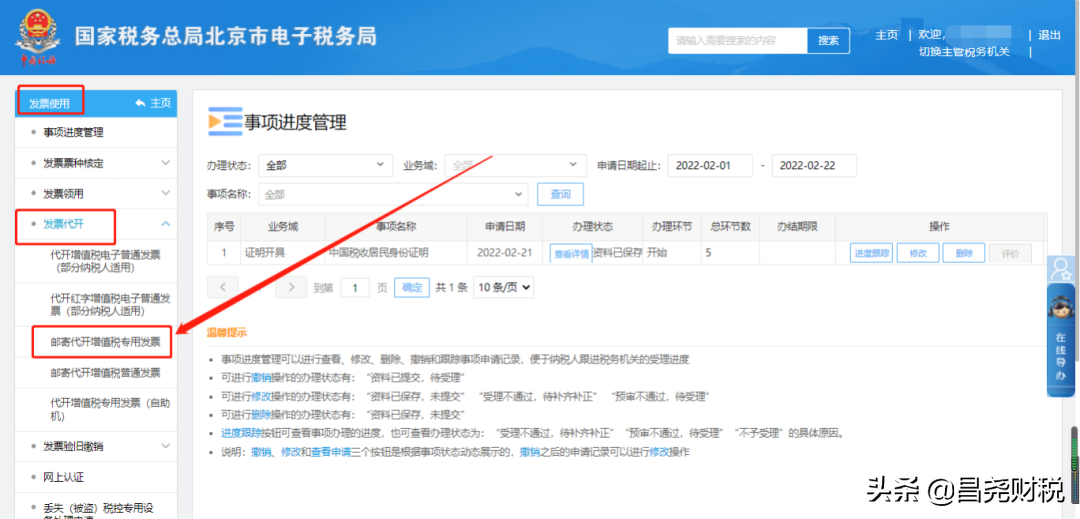Open the 办理状态 dropdown showing 全部
The height and width of the screenshot is (519, 1080).
tap(325, 165)
